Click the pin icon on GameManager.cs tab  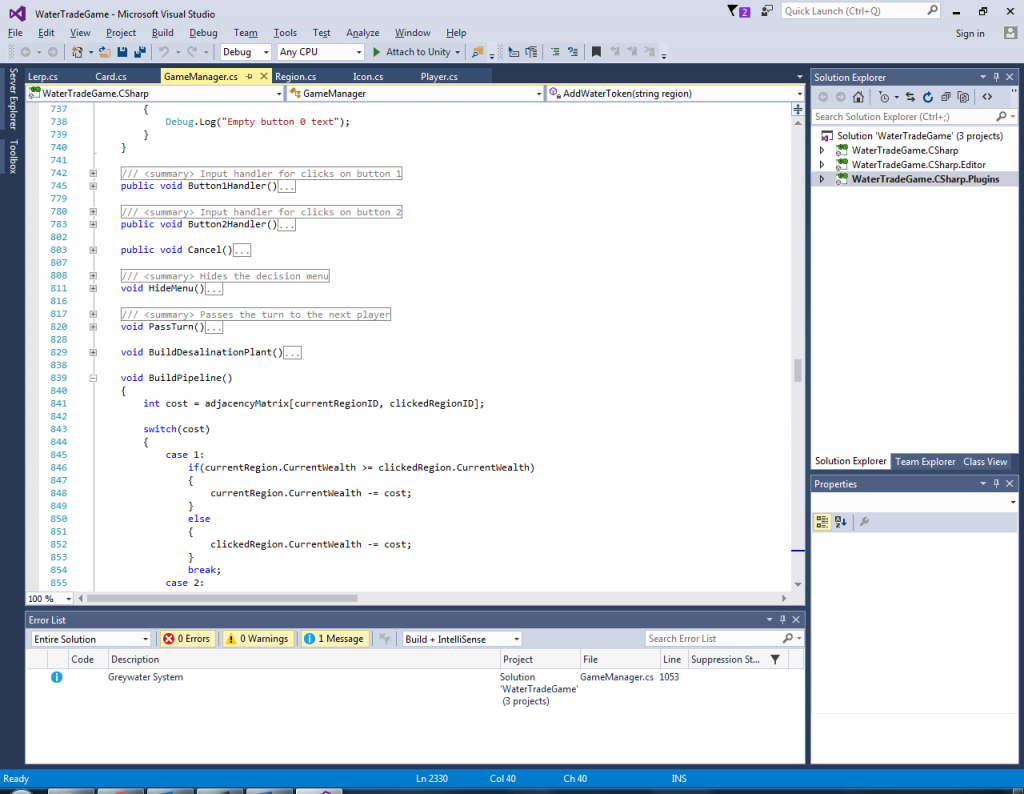click(x=249, y=76)
